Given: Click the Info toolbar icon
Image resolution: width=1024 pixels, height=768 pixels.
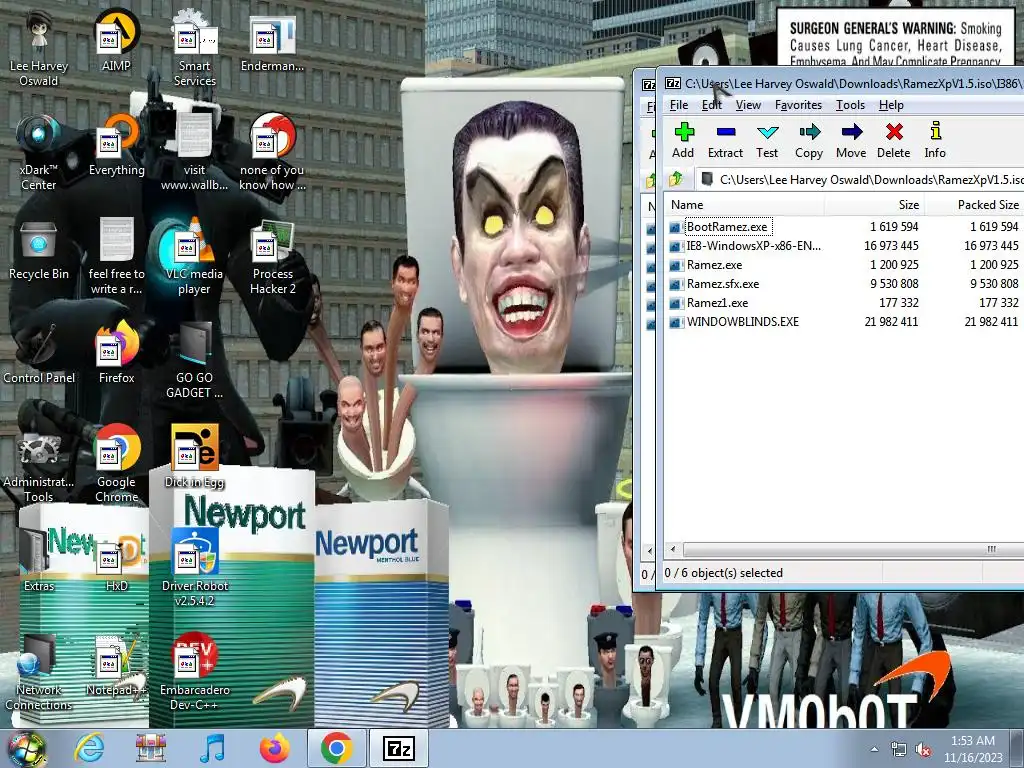Looking at the screenshot, I should [x=935, y=140].
